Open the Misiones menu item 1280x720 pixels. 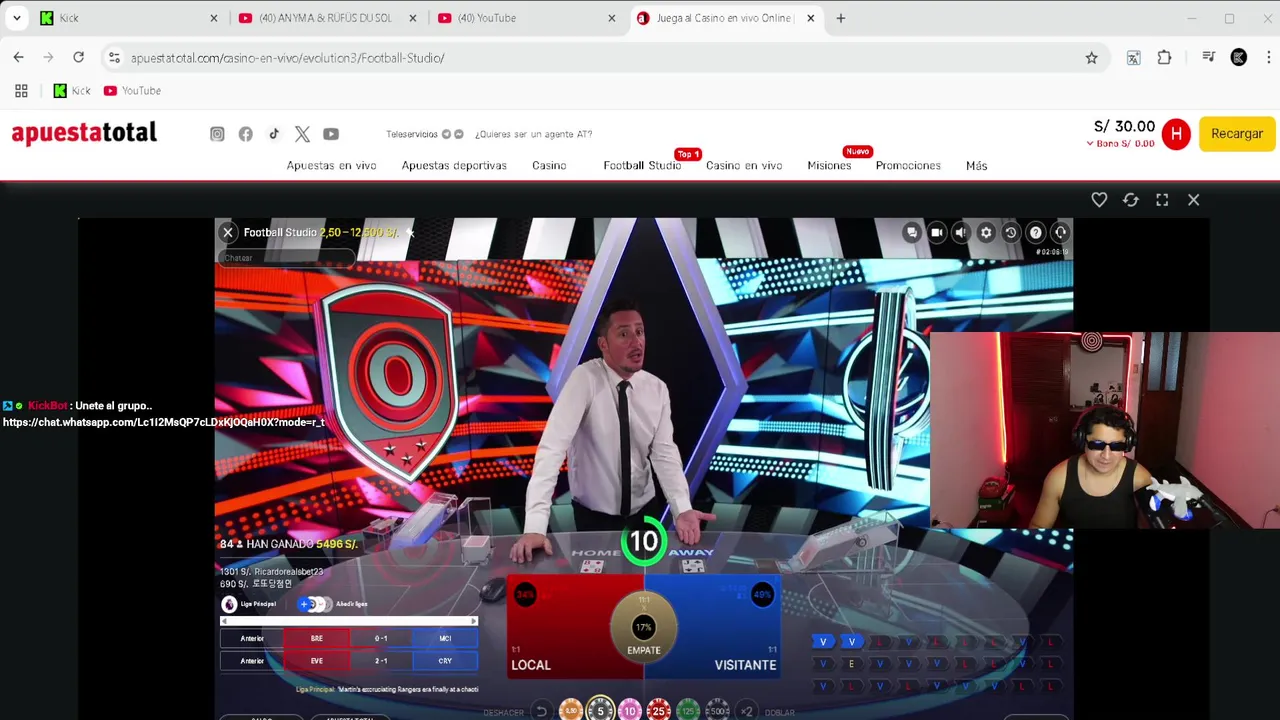click(x=829, y=166)
